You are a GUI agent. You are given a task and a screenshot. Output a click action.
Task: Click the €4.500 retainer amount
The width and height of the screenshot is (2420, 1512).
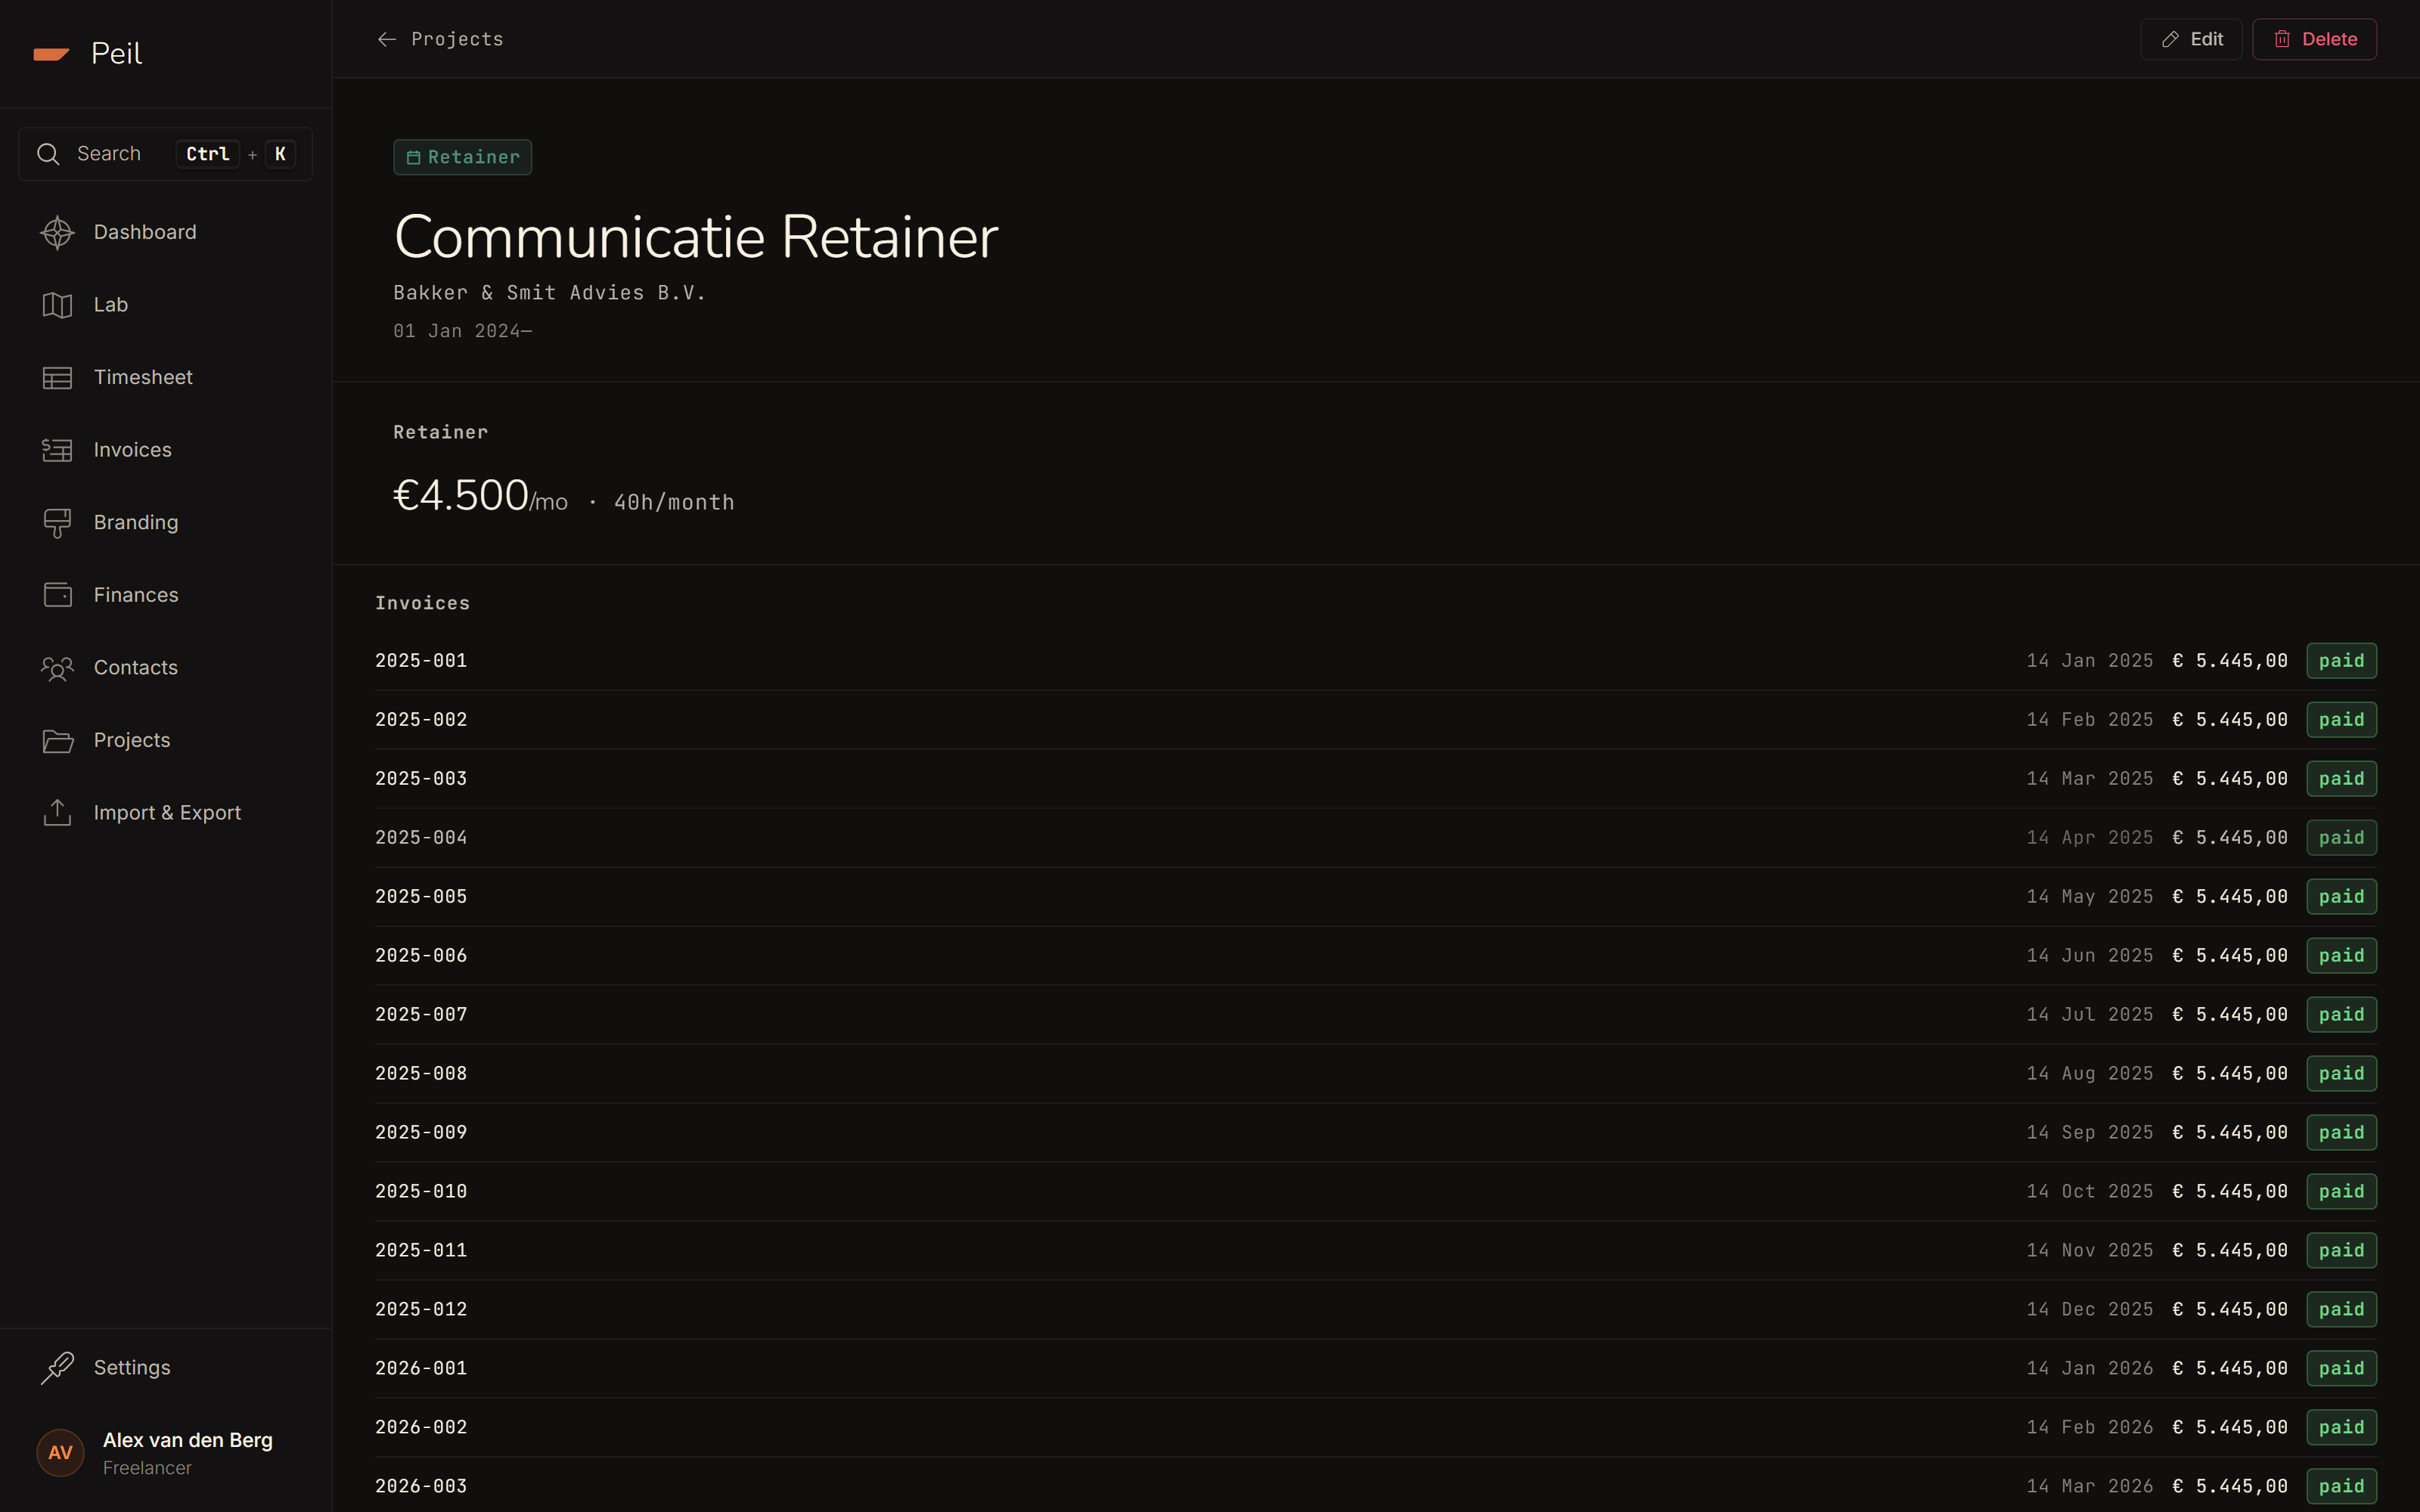(x=460, y=496)
